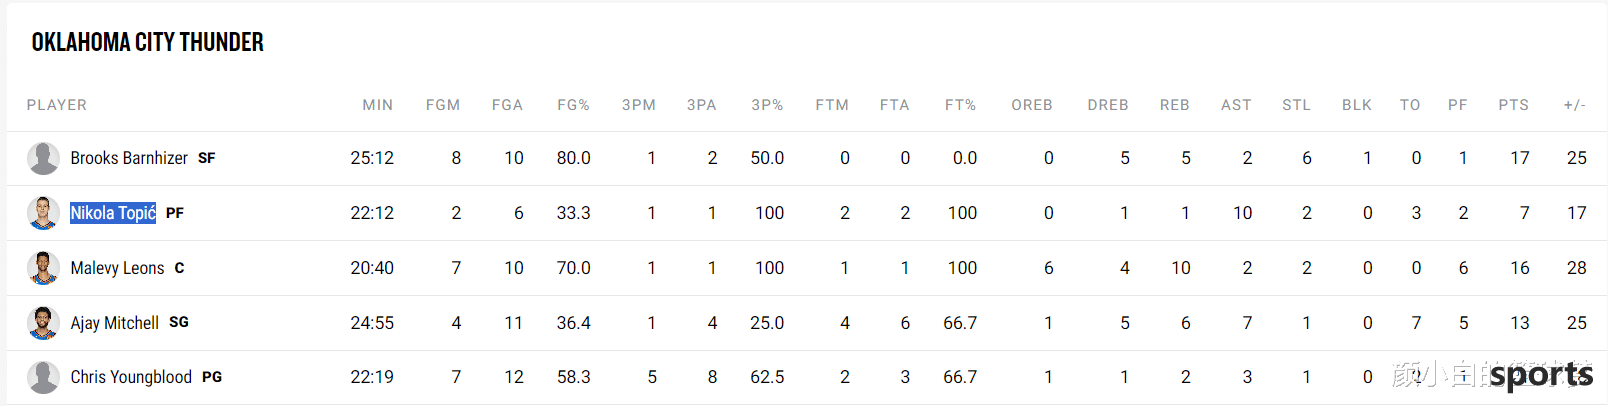The height and width of the screenshot is (406, 1608).
Task: Click Brooks Barnhizer's avatar placeholder icon
Action: (x=43, y=158)
